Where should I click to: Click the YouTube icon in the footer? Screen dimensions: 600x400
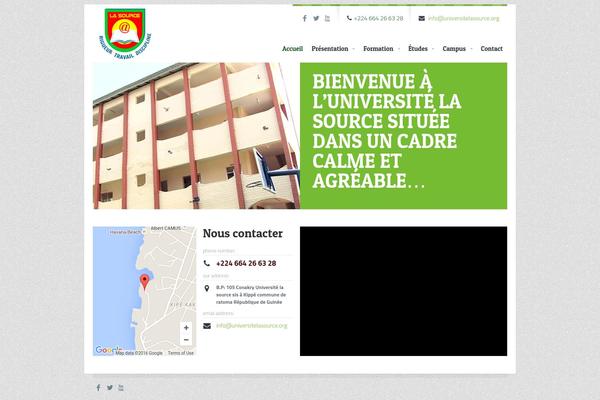(x=121, y=387)
